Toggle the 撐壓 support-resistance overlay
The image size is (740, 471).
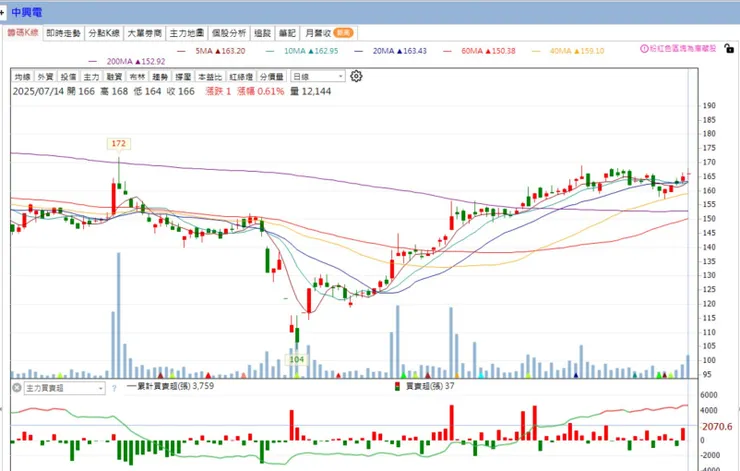pyautogui.click(x=183, y=76)
